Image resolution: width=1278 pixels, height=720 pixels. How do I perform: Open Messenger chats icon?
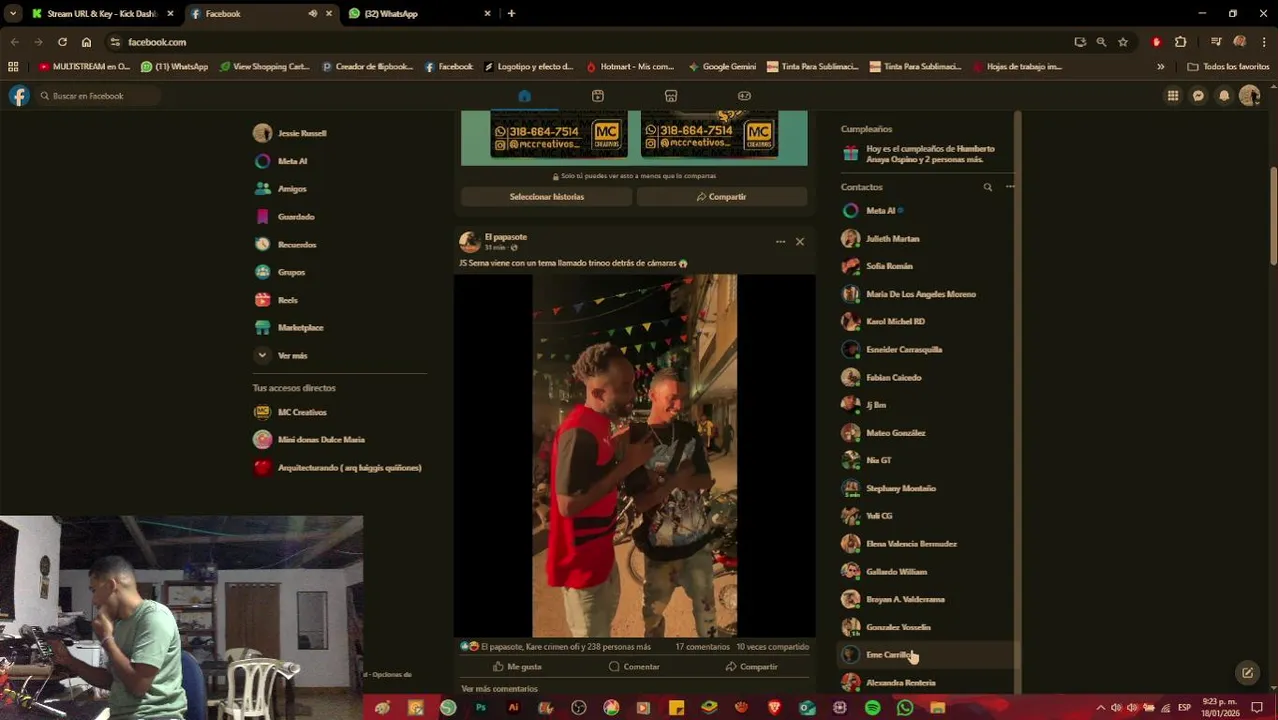(1198, 96)
